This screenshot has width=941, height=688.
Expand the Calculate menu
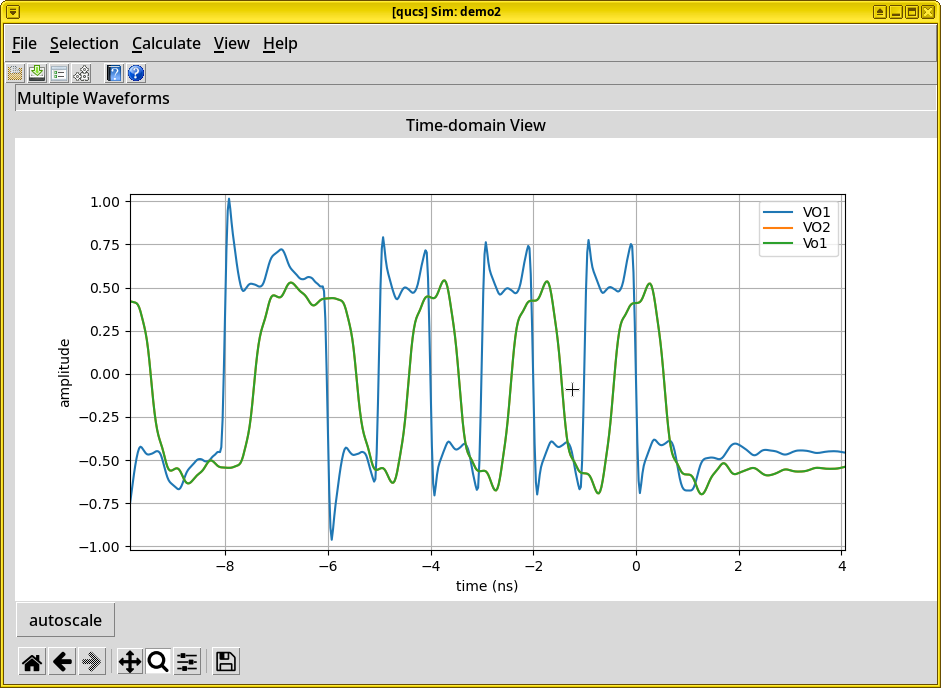[166, 43]
